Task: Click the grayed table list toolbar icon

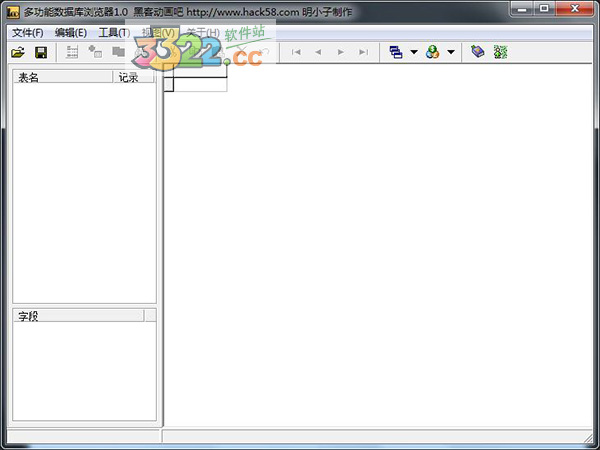Action: (72, 51)
